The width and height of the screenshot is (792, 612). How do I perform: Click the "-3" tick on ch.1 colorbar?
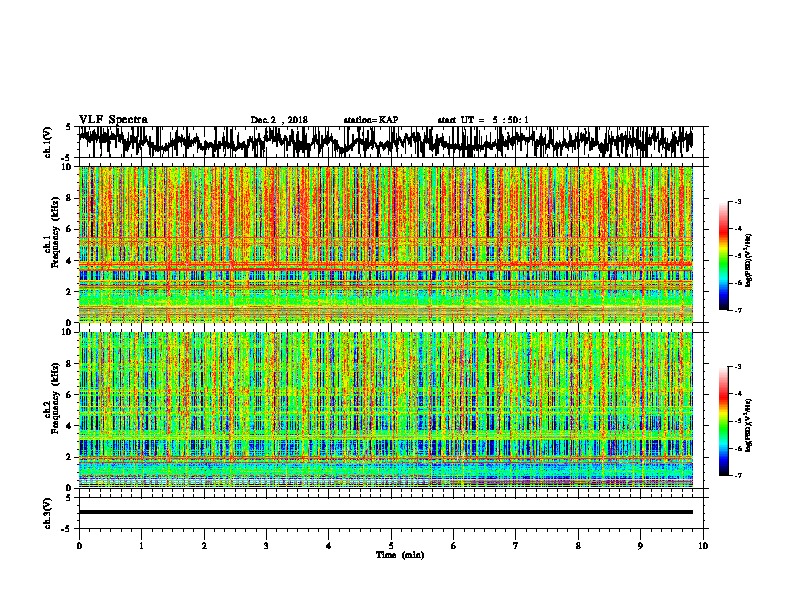pos(738,201)
